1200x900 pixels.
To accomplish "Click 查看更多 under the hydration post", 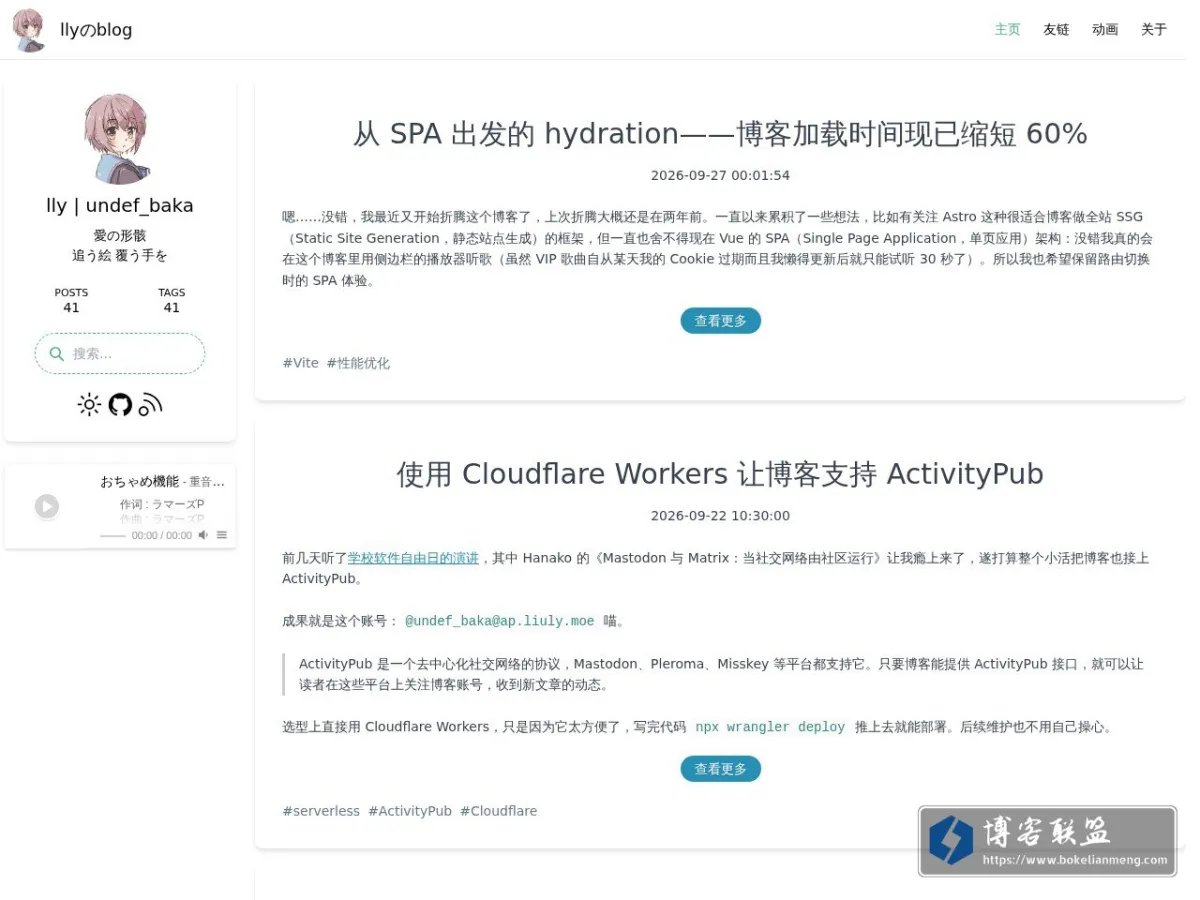I will (x=720, y=321).
